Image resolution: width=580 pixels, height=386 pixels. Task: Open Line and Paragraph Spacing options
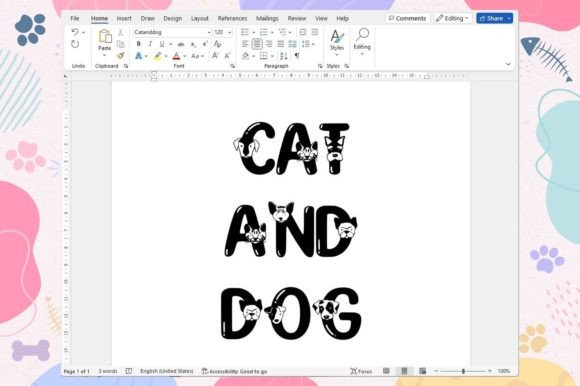click(x=308, y=44)
